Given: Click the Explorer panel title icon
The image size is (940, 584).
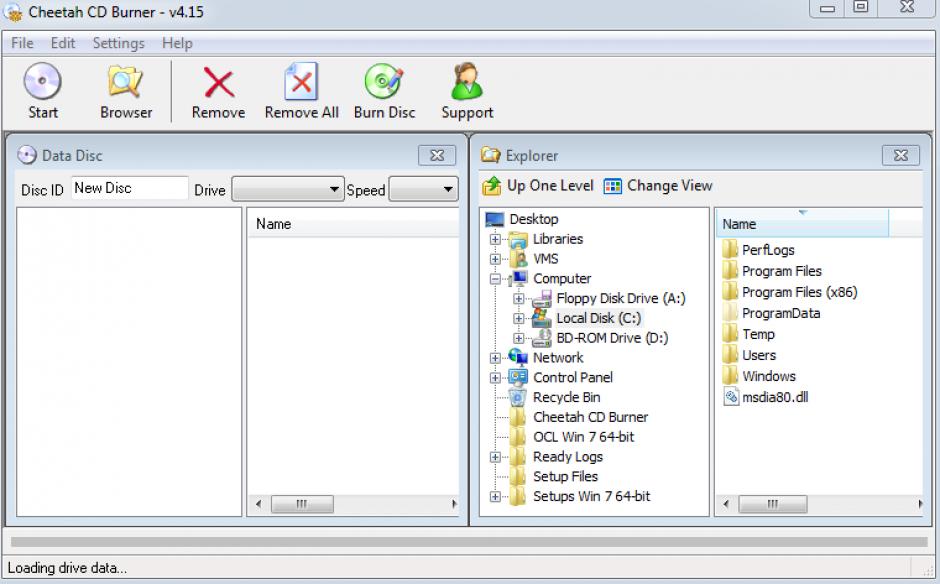Looking at the screenshot, I should [490, 155].
